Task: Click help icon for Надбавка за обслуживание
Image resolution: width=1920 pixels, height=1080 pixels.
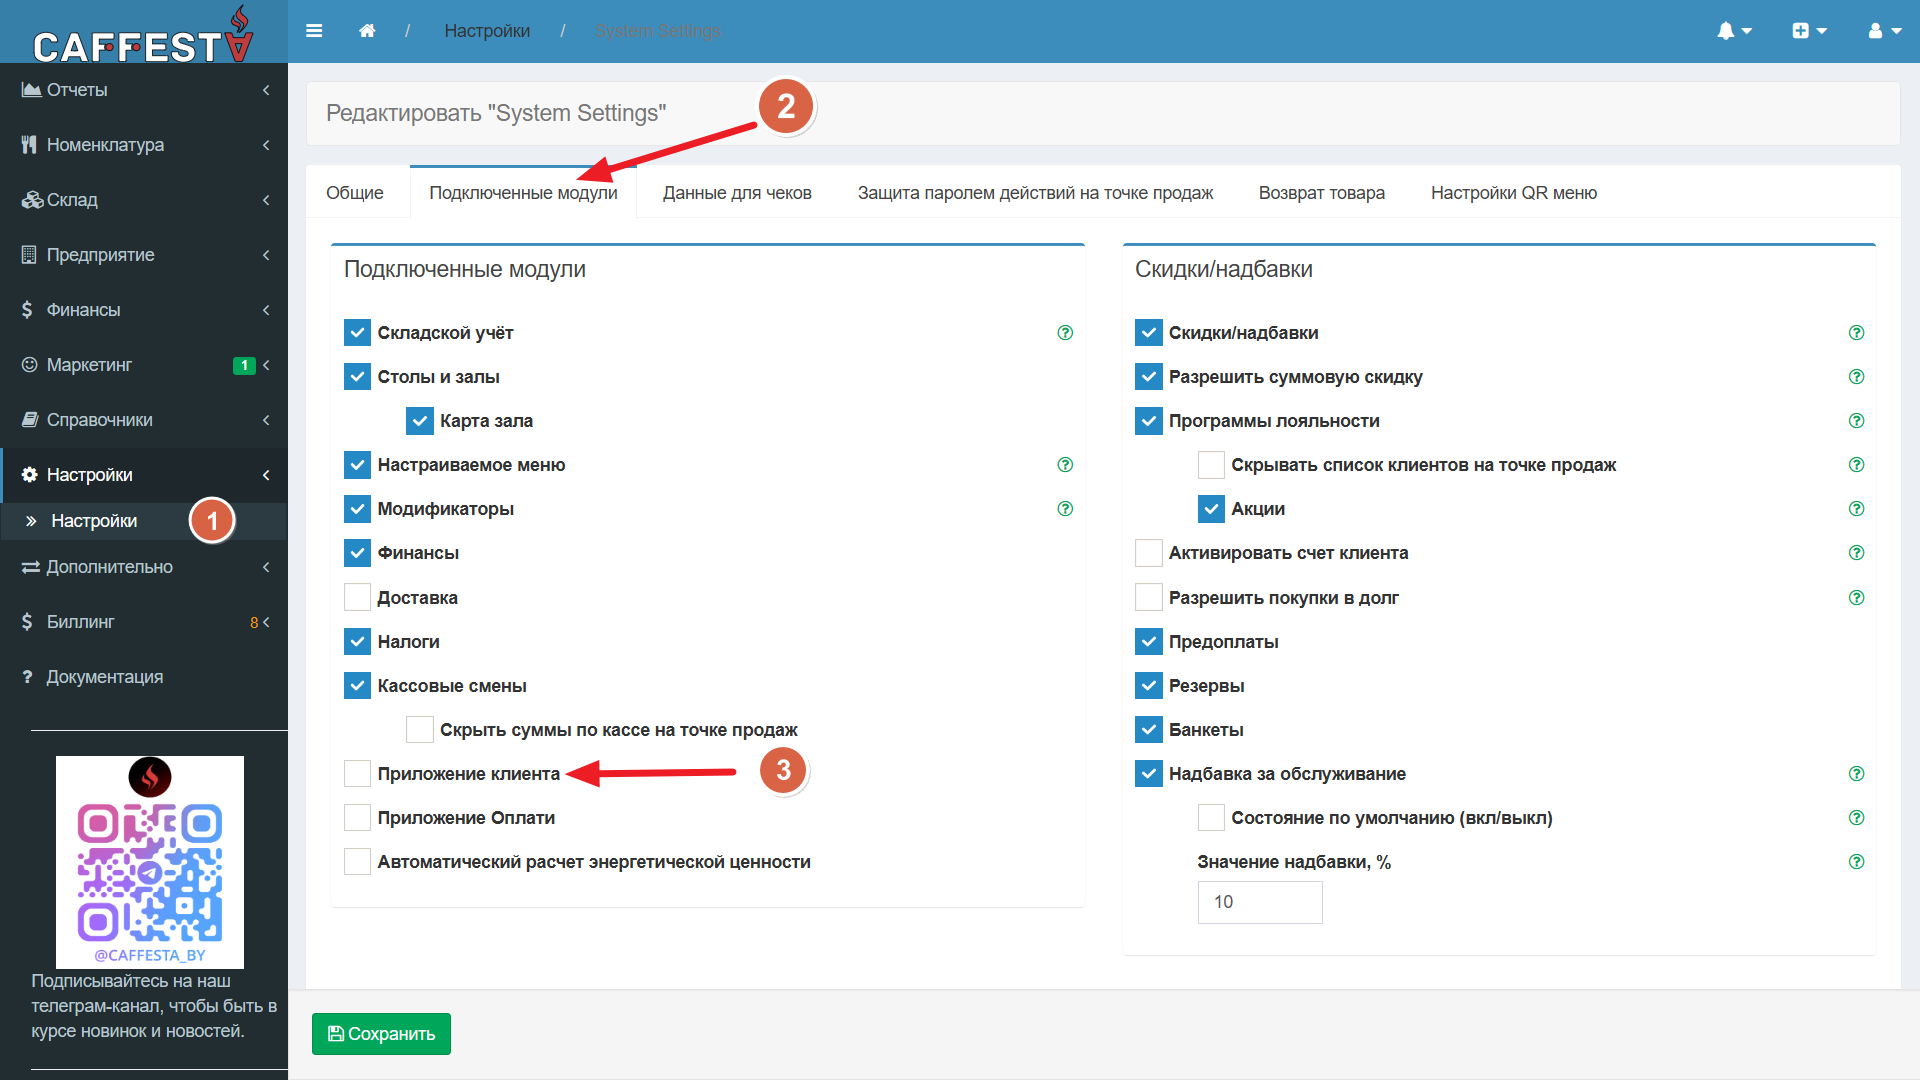Action: [1856, 774]
